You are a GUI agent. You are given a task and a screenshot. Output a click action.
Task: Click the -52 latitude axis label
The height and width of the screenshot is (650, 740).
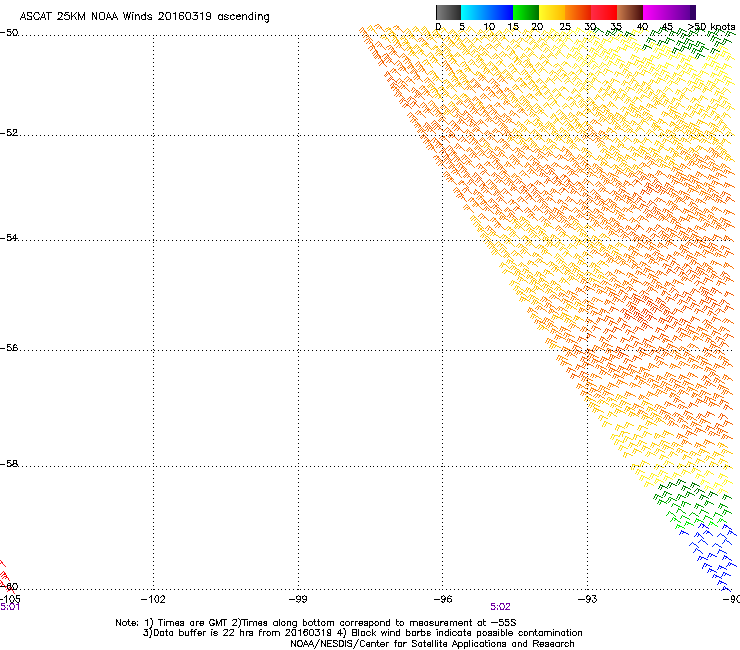[x=9, y=133]
